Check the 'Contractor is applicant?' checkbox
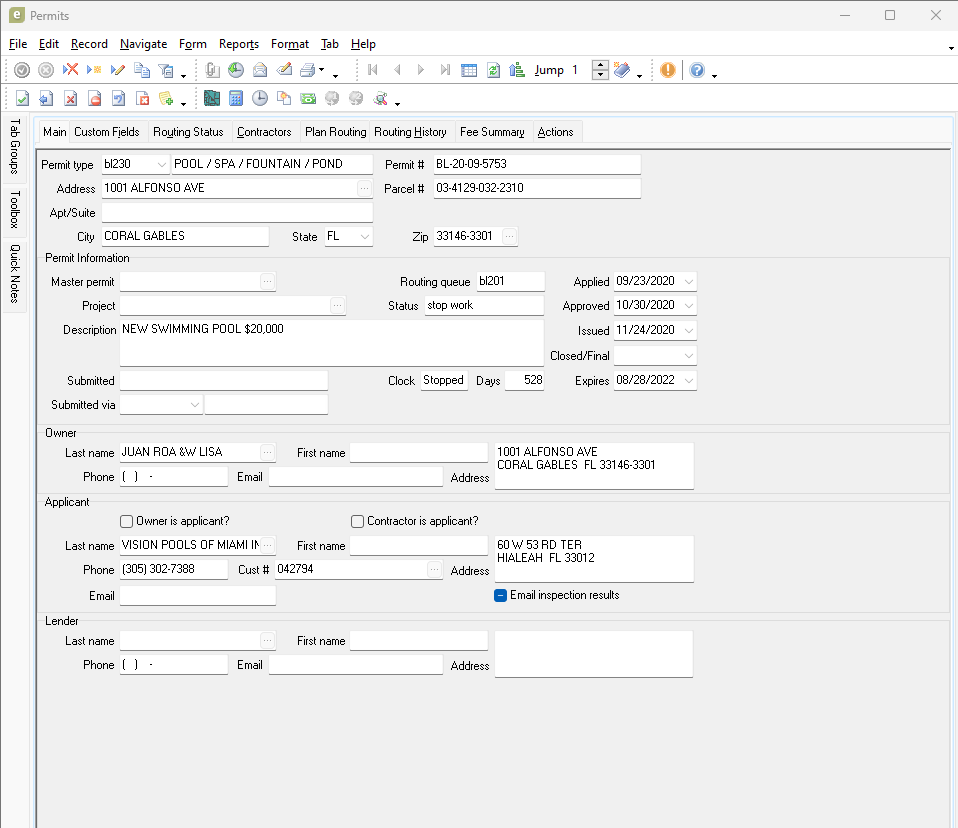The height and width of the screenshot is (828, 958). [357, 521]
